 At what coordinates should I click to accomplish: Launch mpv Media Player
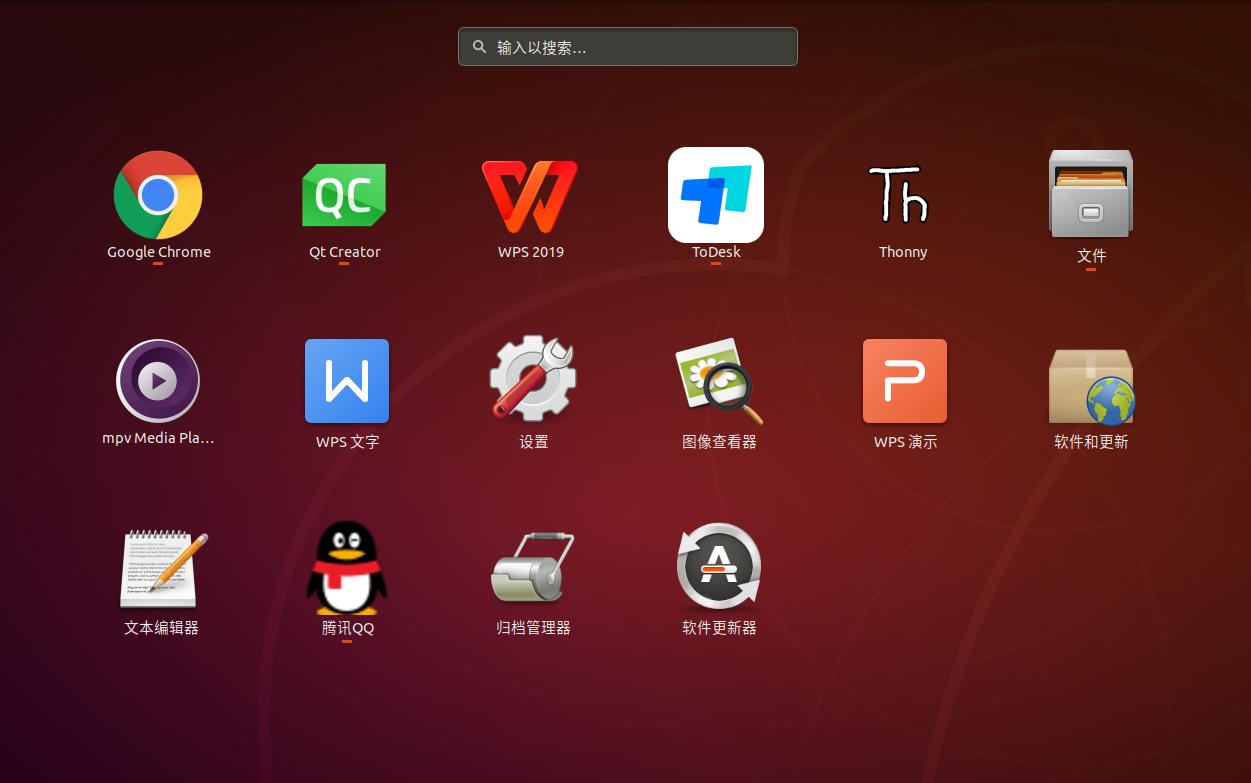pos(158,381)
